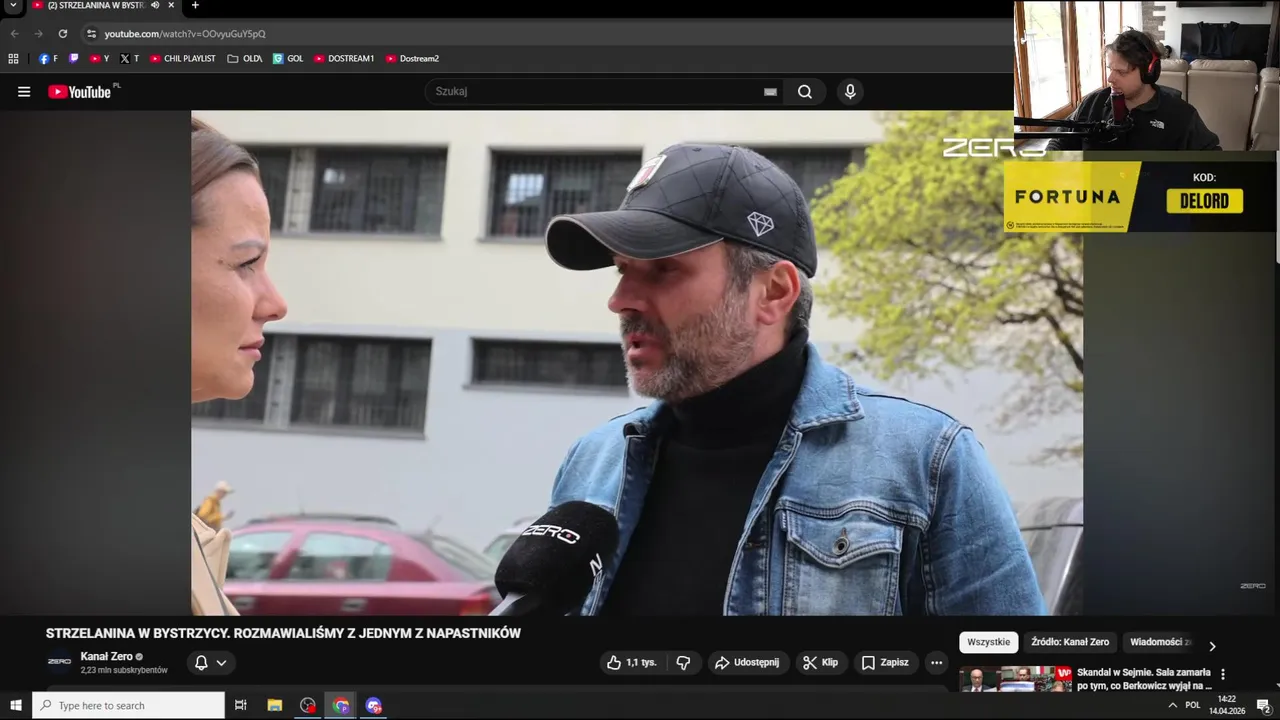The height and width of the screenshot is (720, 1280).
Task: Pause the playing interview video
Action: (x=636, y=362)
